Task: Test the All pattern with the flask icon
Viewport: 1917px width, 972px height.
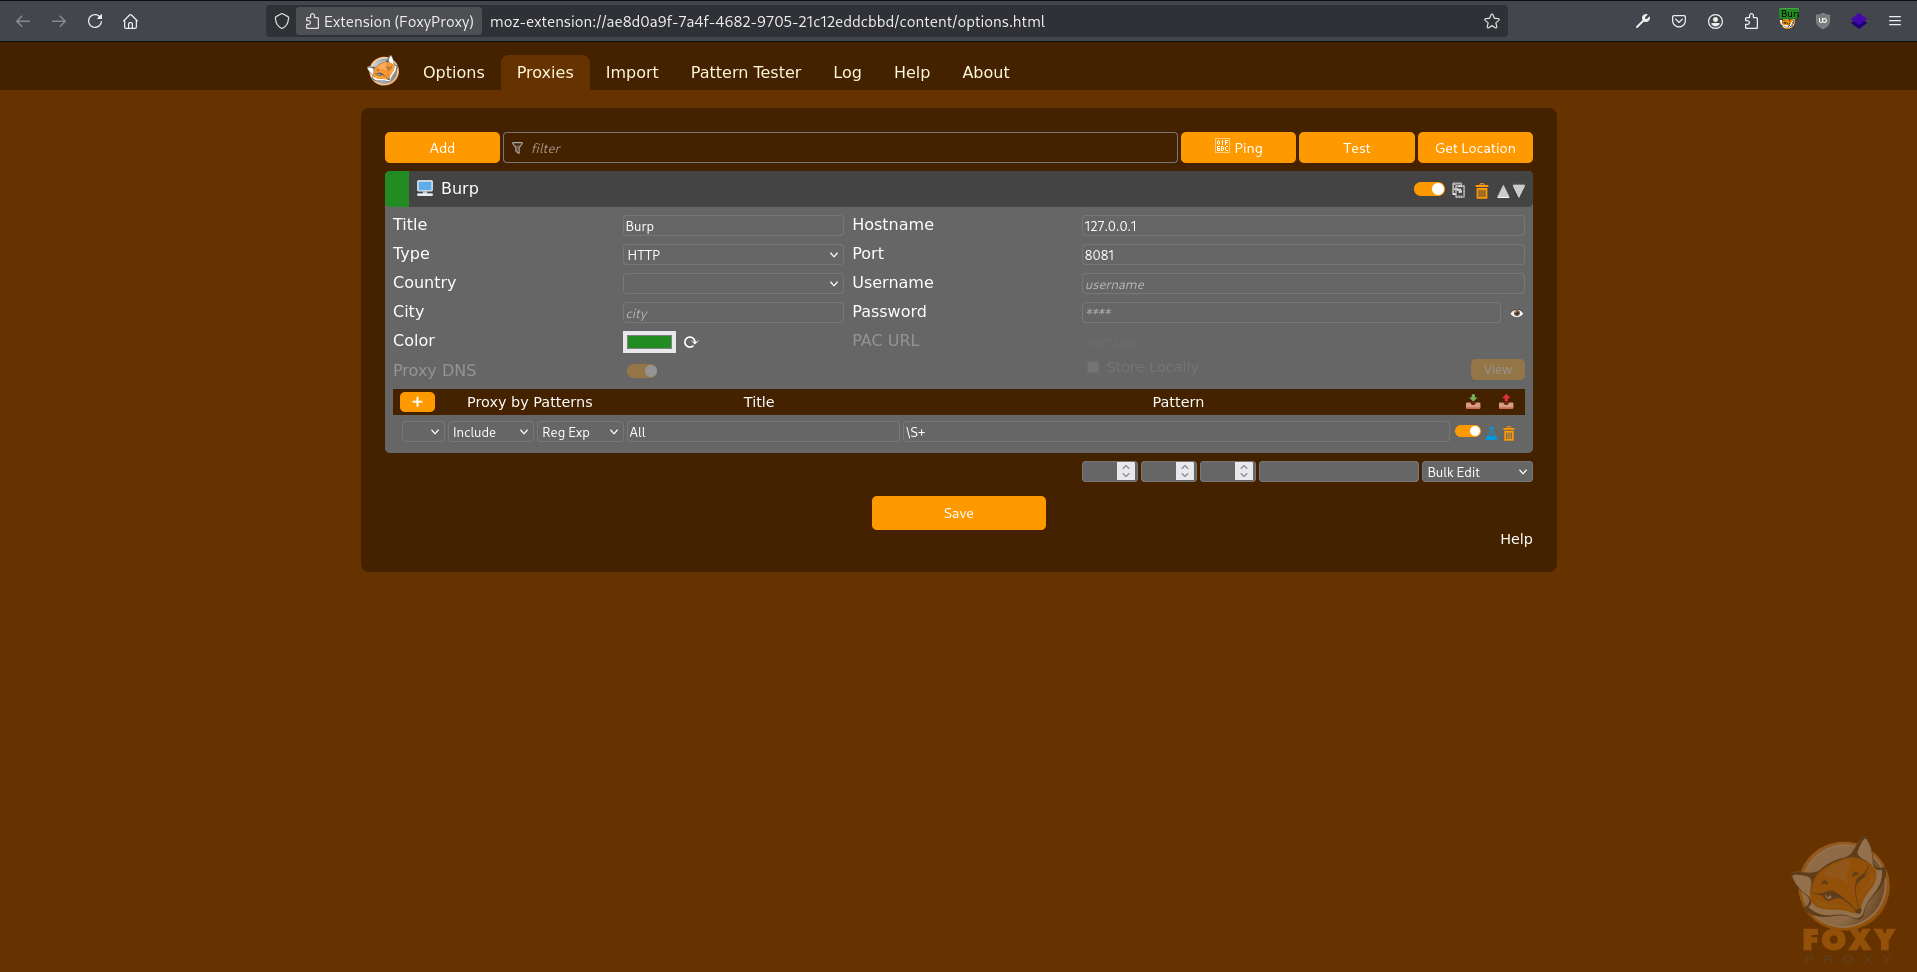Action: (1492, 433)
